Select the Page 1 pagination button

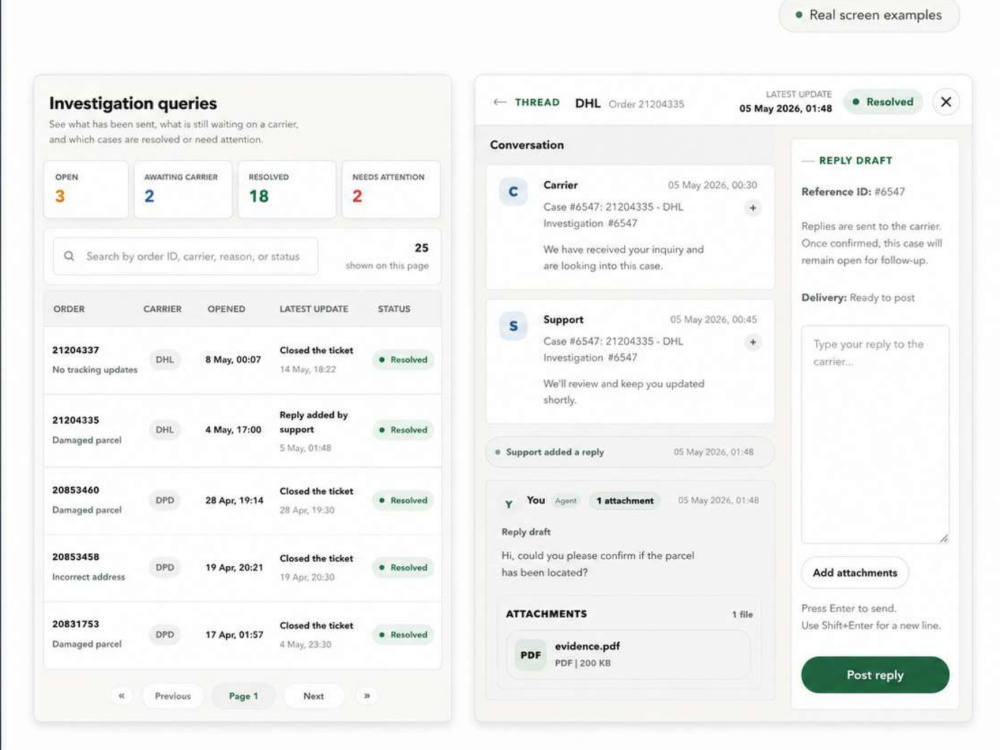point(244,696)
